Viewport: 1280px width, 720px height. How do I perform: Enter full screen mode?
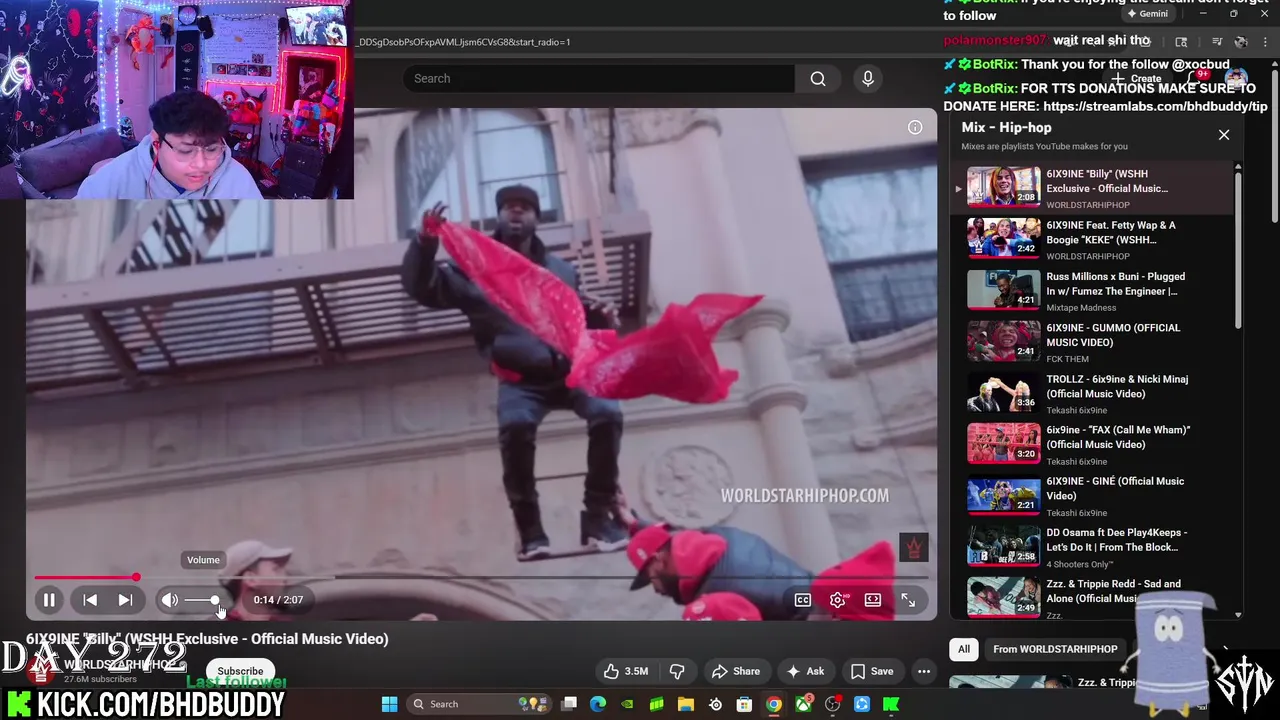pos(908,600)
